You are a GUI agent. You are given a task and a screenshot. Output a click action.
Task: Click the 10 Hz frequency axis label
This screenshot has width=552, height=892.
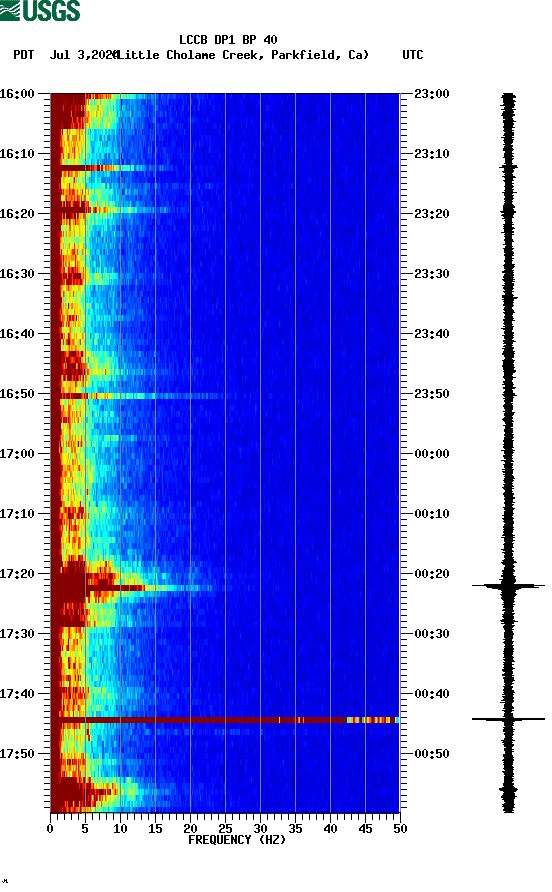tap(120, 829)
